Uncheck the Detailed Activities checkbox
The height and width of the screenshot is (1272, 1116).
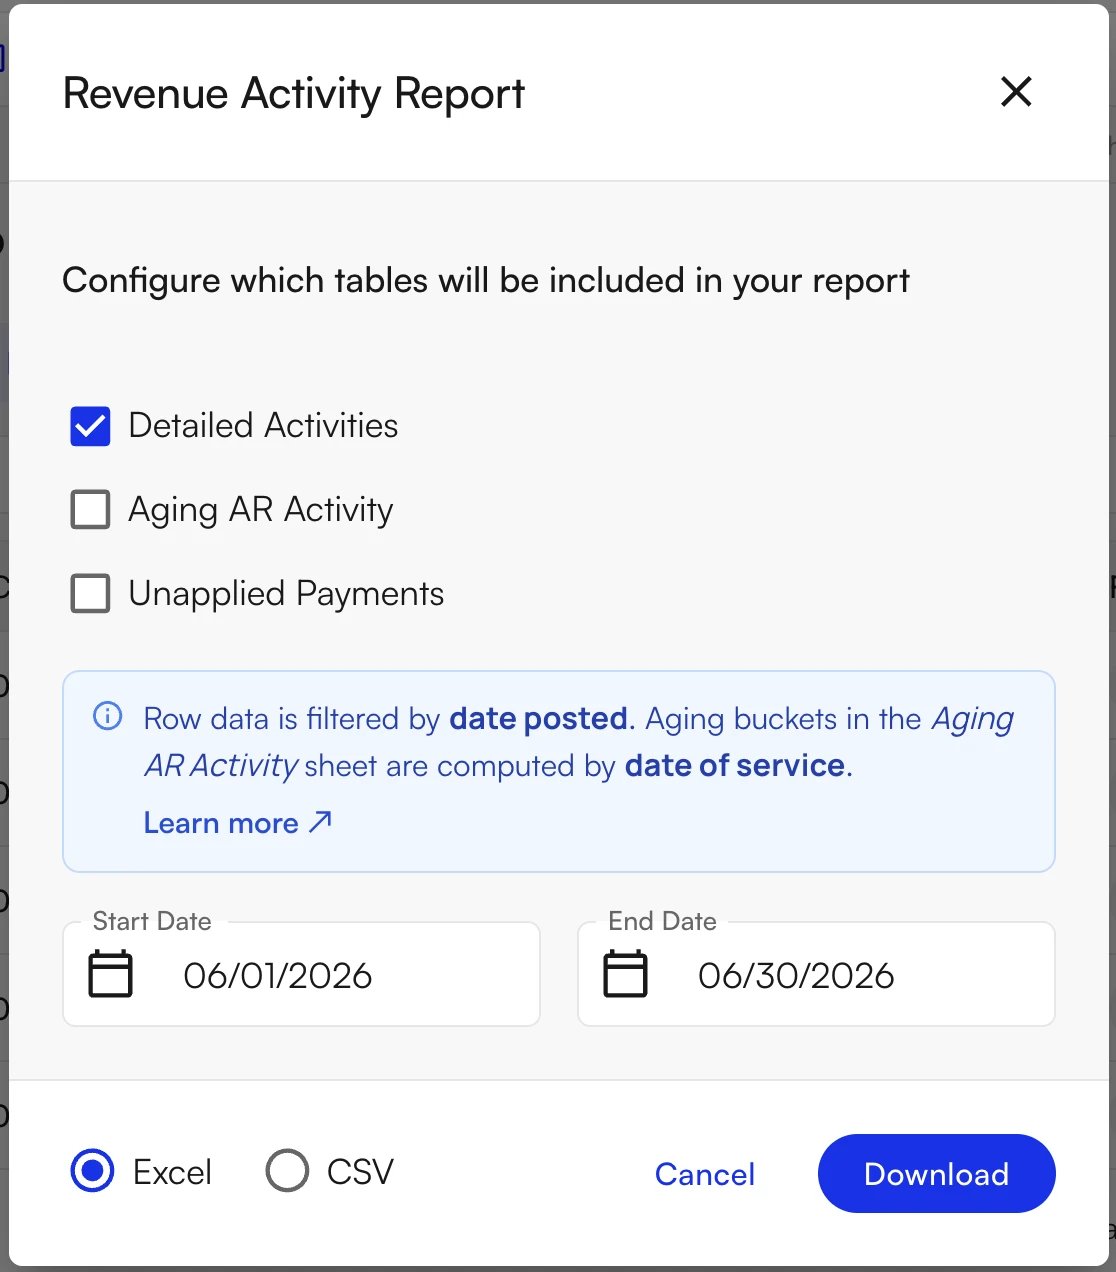click(90, 426)
